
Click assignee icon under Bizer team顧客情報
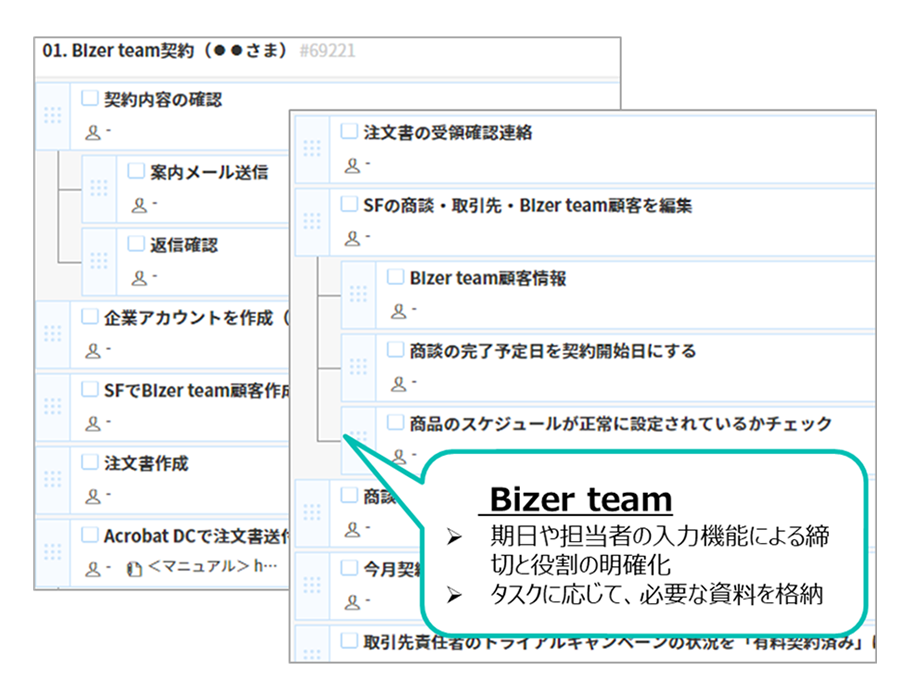tap(399, 311)
